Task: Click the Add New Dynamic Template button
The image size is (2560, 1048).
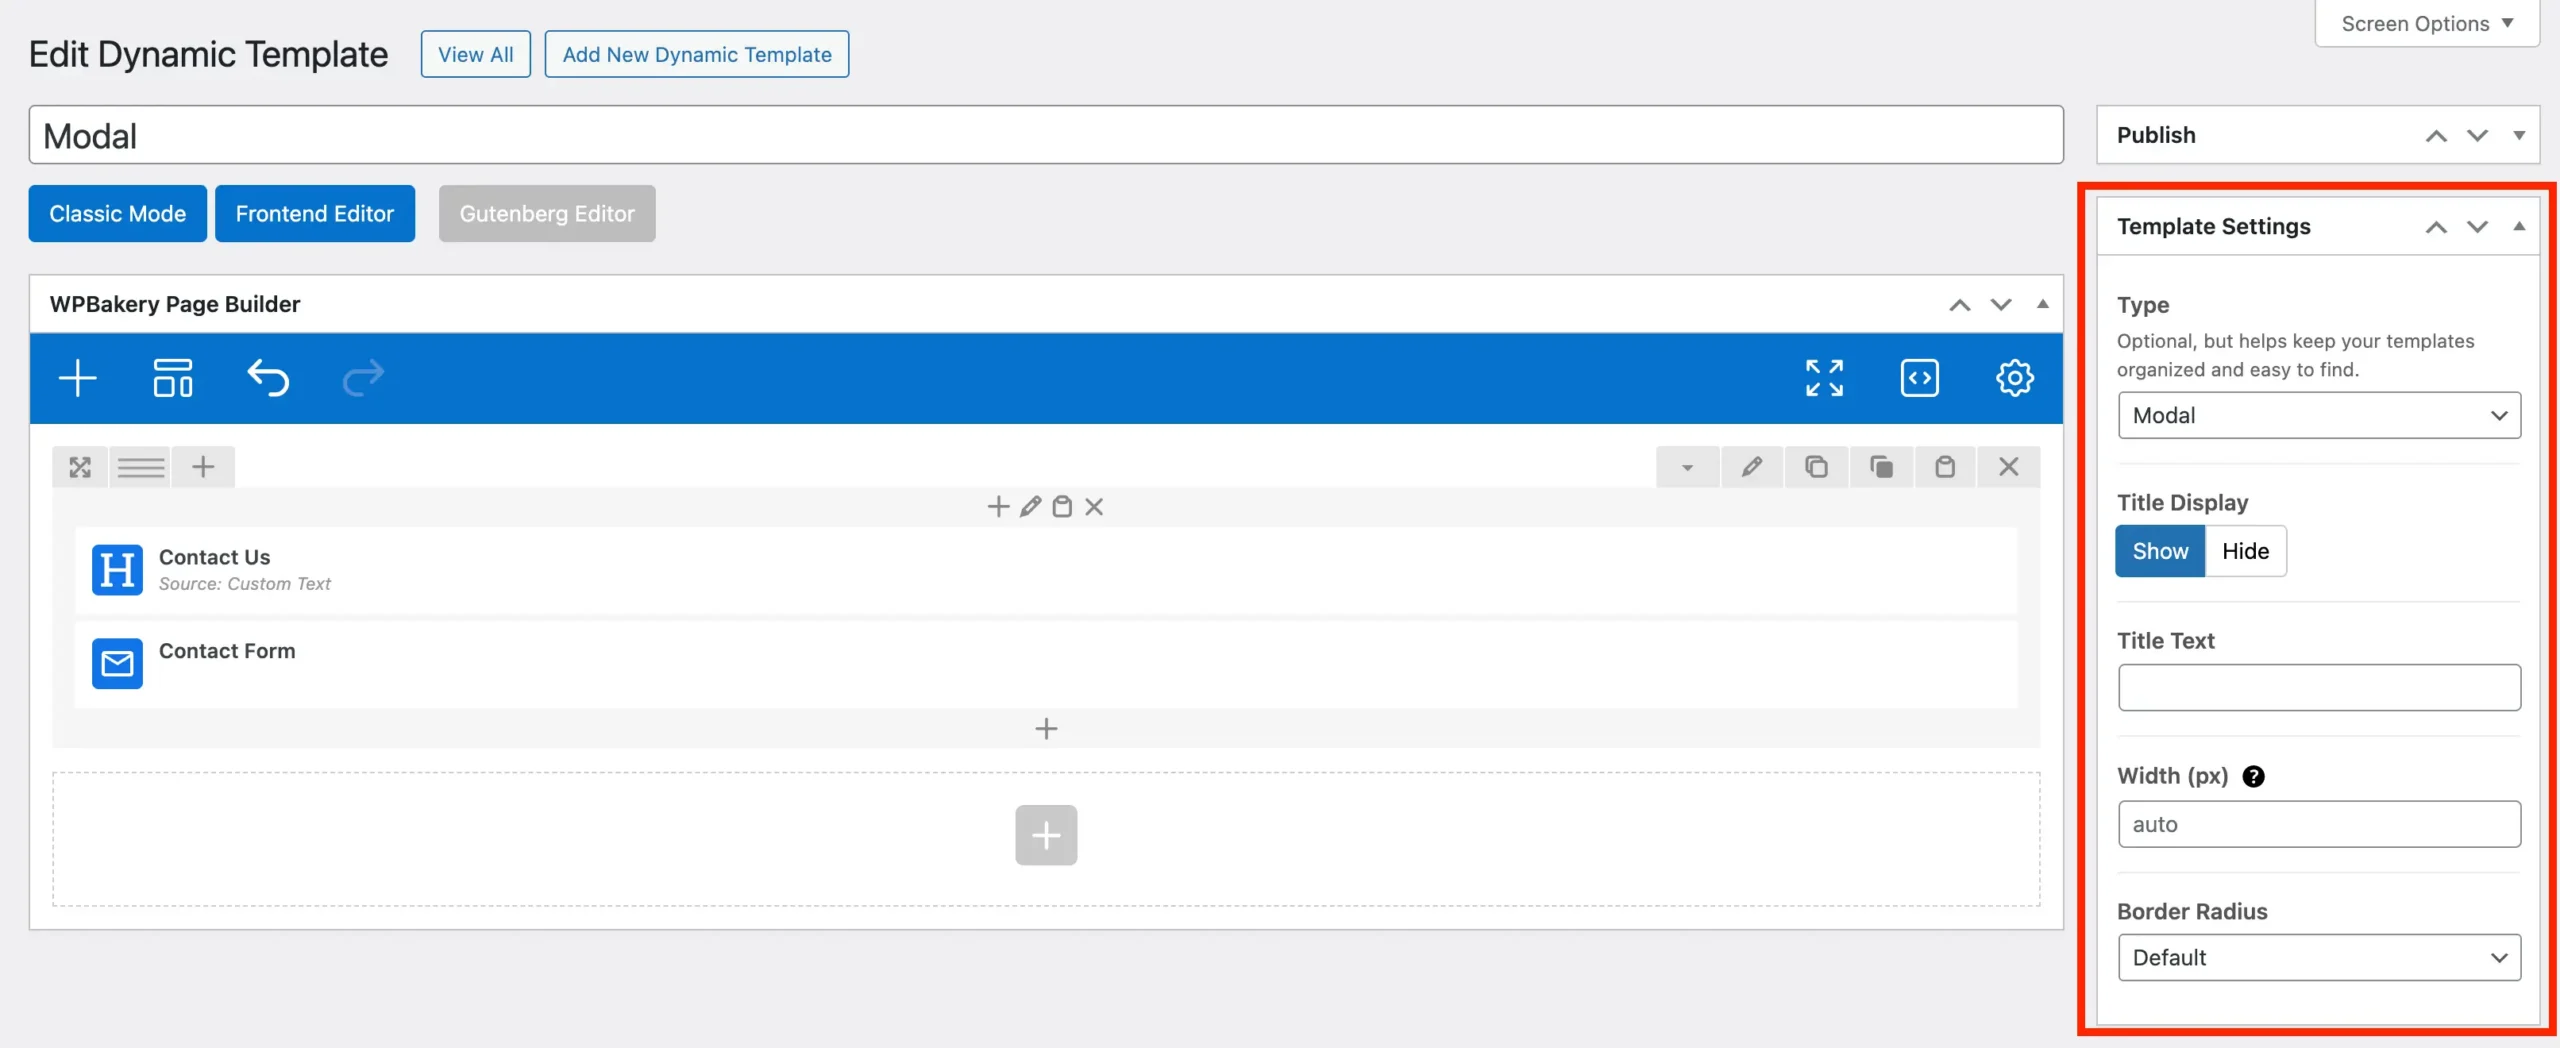Action: (x=697, y=54)
